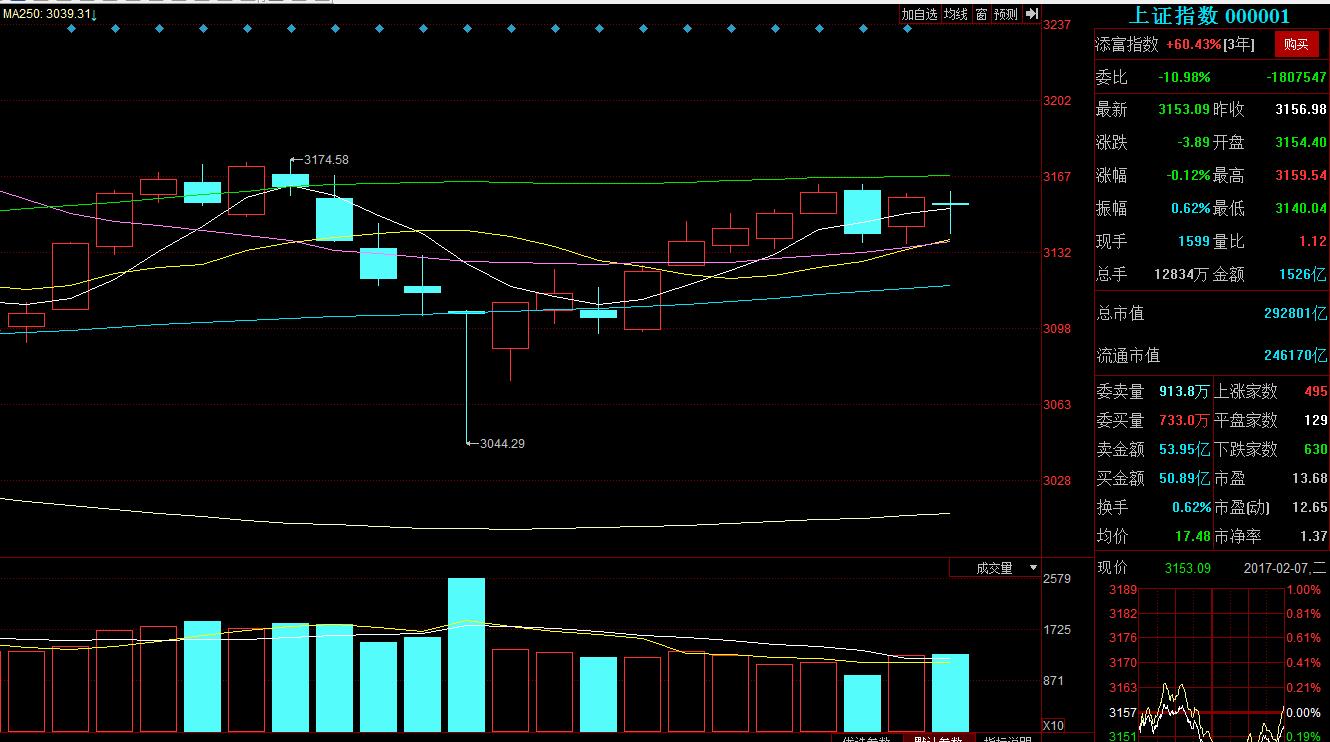This screenshot has height=742, width=1330.
Task: Select the 最低 value 3140.04
Action: coord(1300,208)
